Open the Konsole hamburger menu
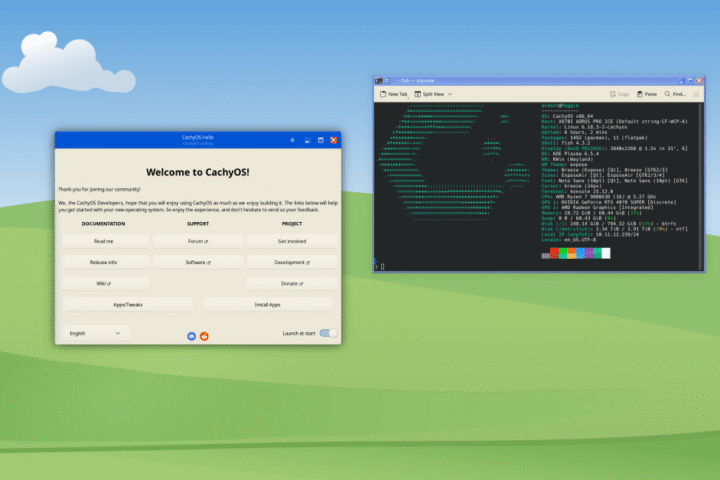The height and width of the screenshot is (480, 720). (x=696, y=94)
